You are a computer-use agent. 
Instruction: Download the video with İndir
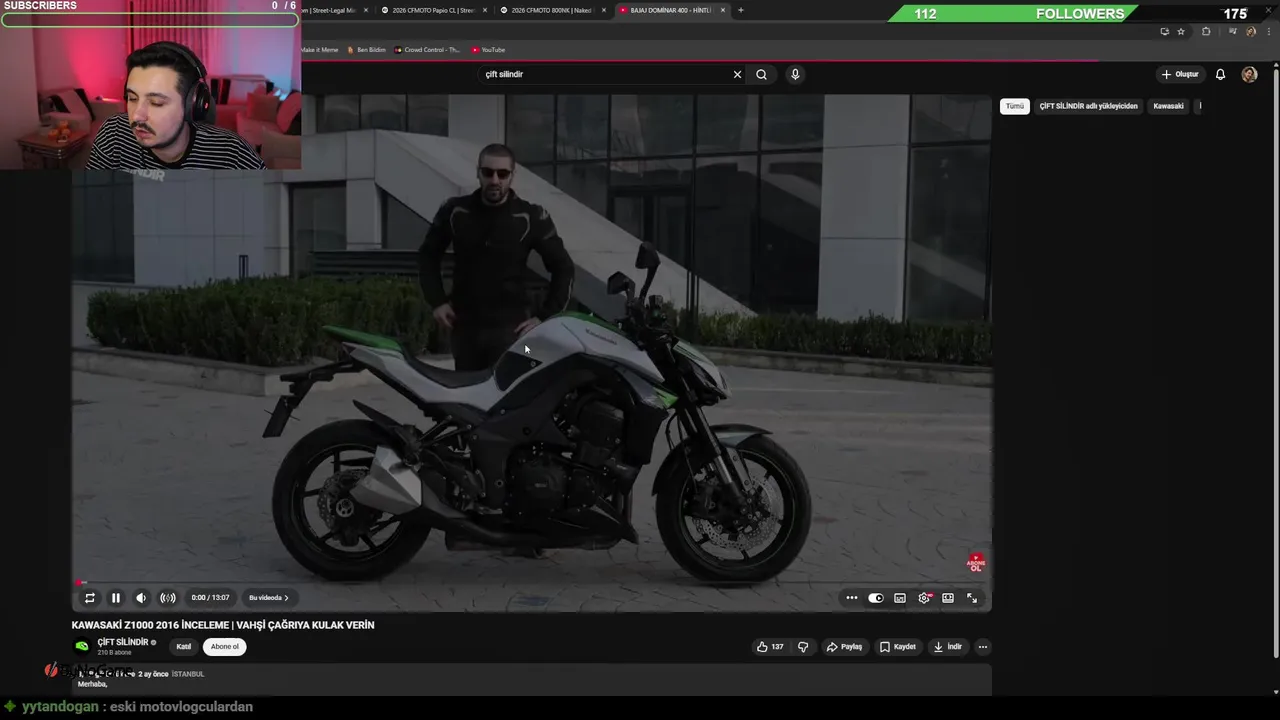[x=948, y=647]
